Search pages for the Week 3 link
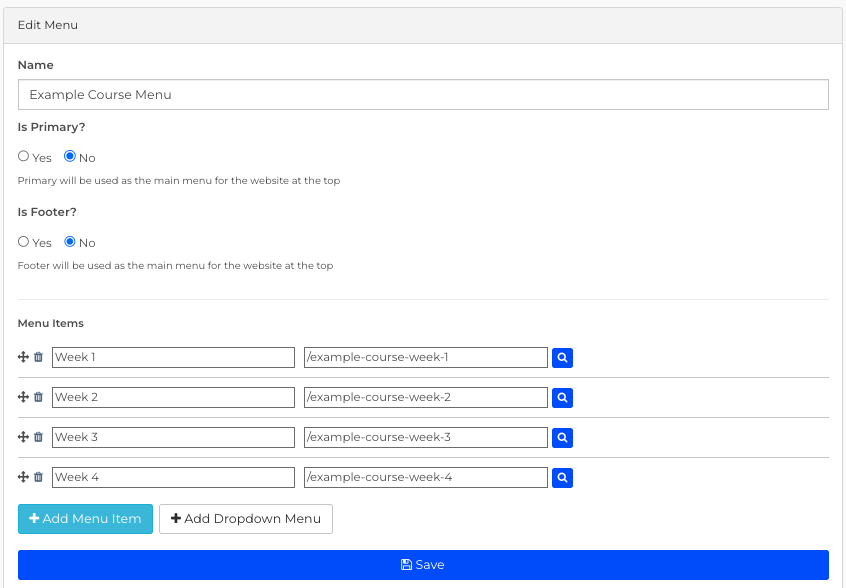This screenshot has width=846, height=588. 562,437
